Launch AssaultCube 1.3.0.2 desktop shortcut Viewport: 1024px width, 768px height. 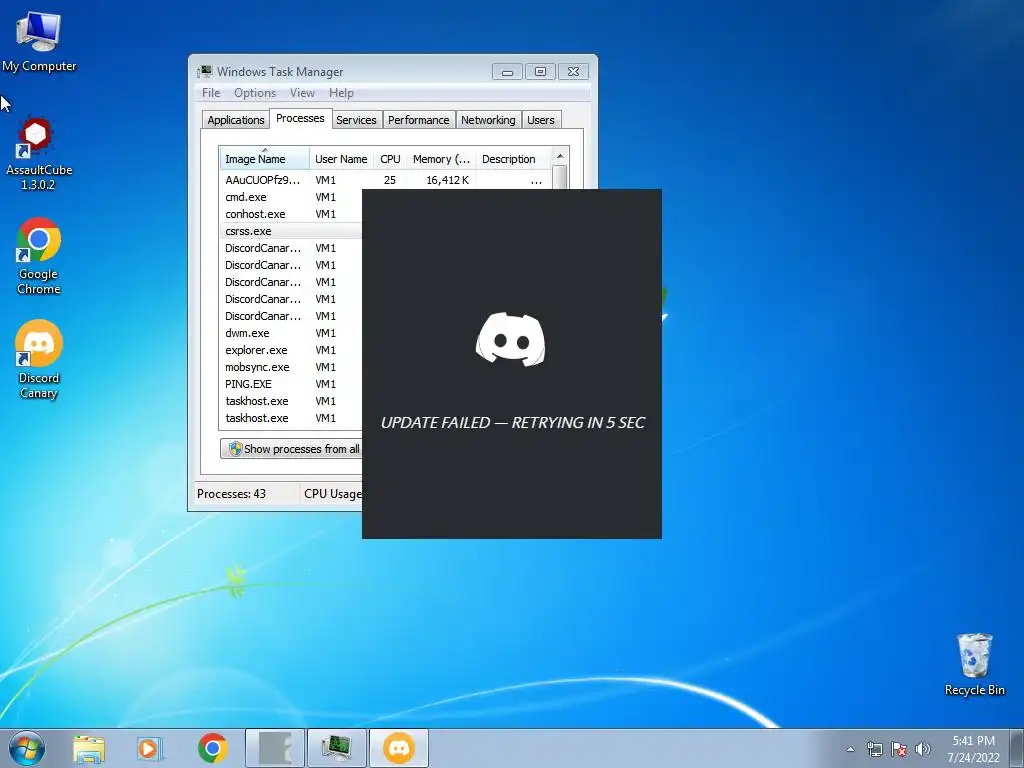click(x=39, y=154)
